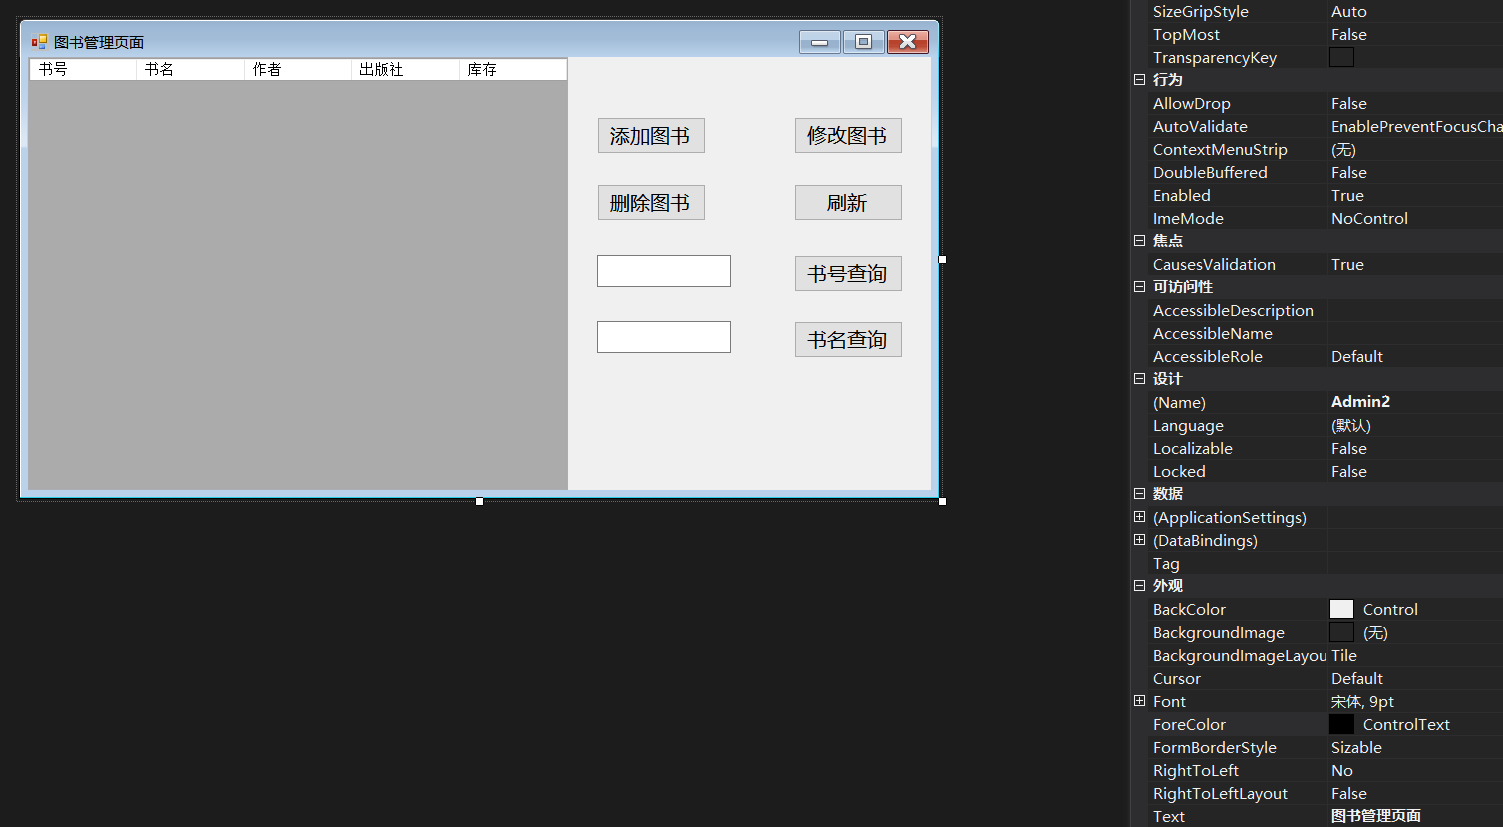Expand the Font property
1503x827 pixels.
(1139, 701)
